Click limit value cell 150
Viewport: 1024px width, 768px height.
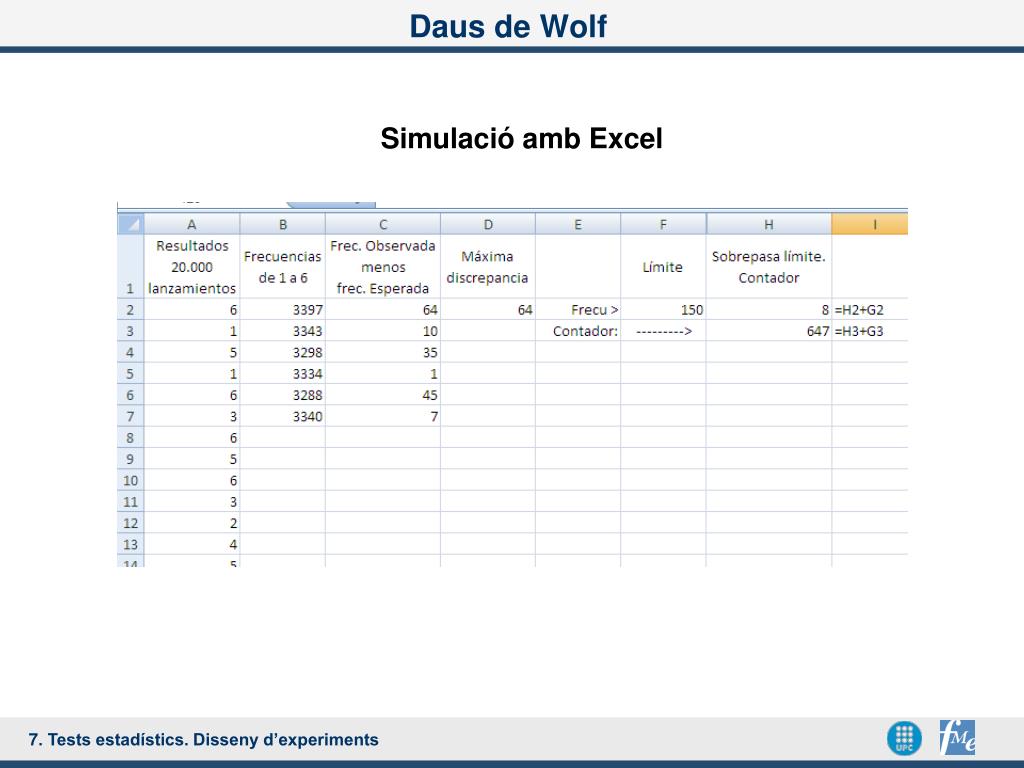coord(664,310)
